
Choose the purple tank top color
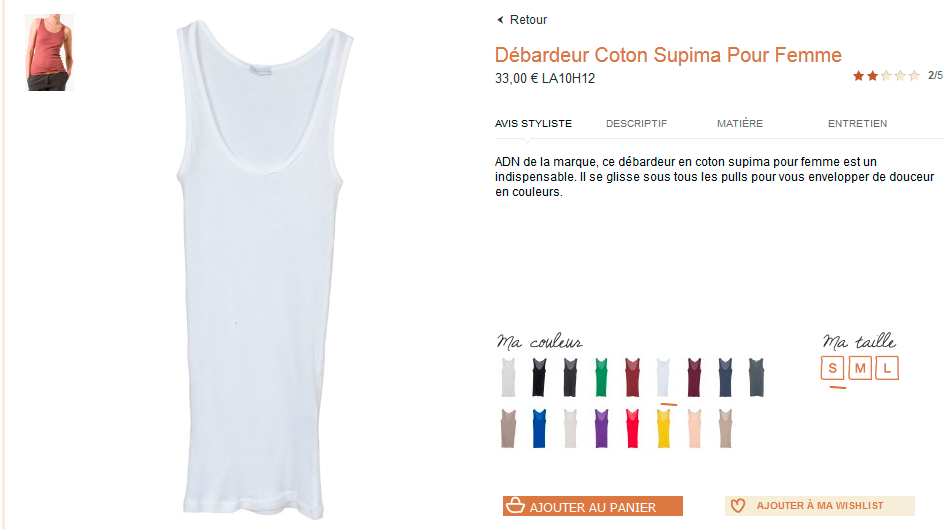click(x=601, y=428)
